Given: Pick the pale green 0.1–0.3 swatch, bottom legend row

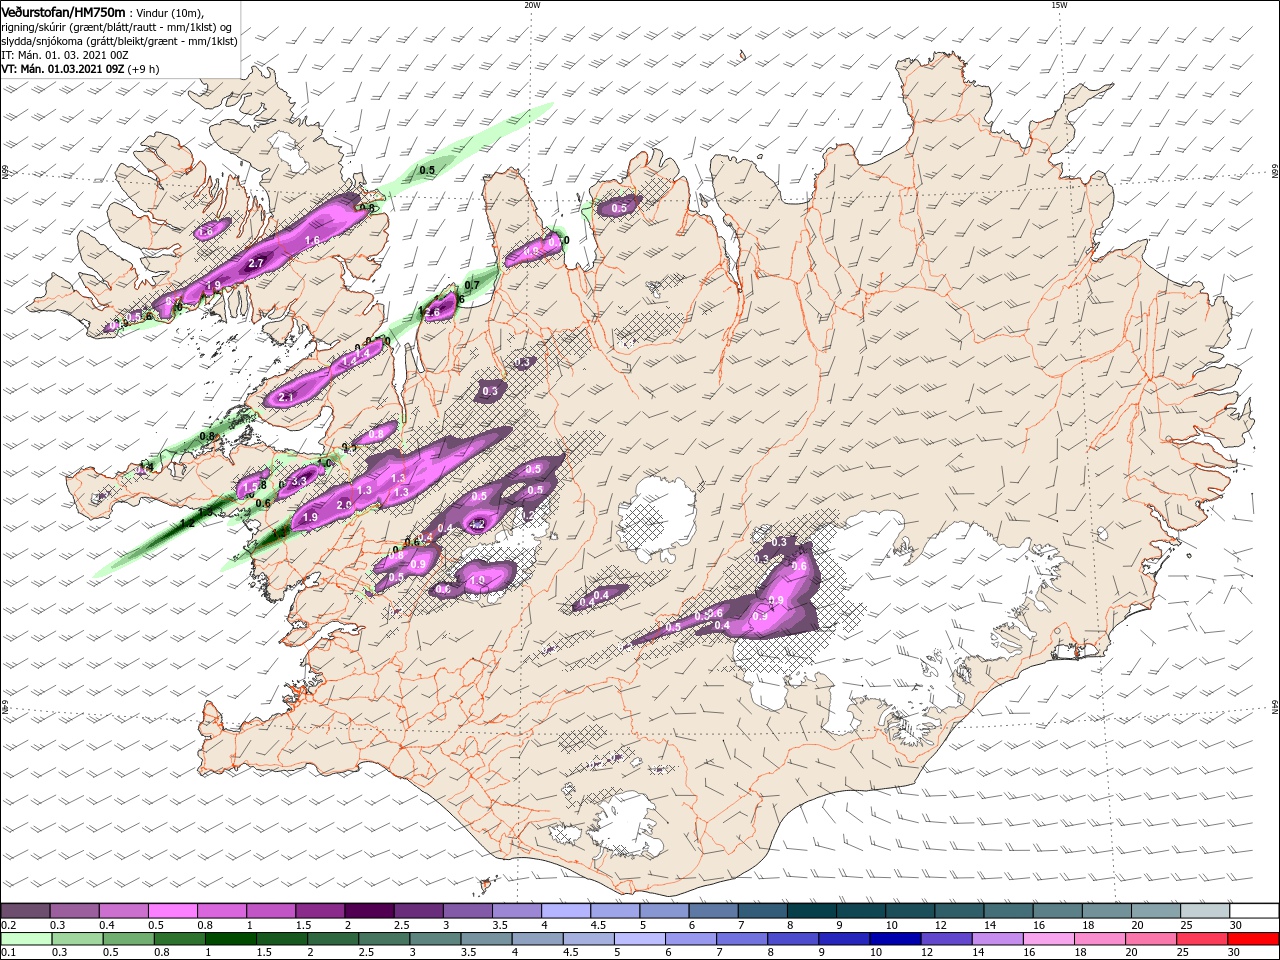Looking at the screenshot, I should coord(26,939).
